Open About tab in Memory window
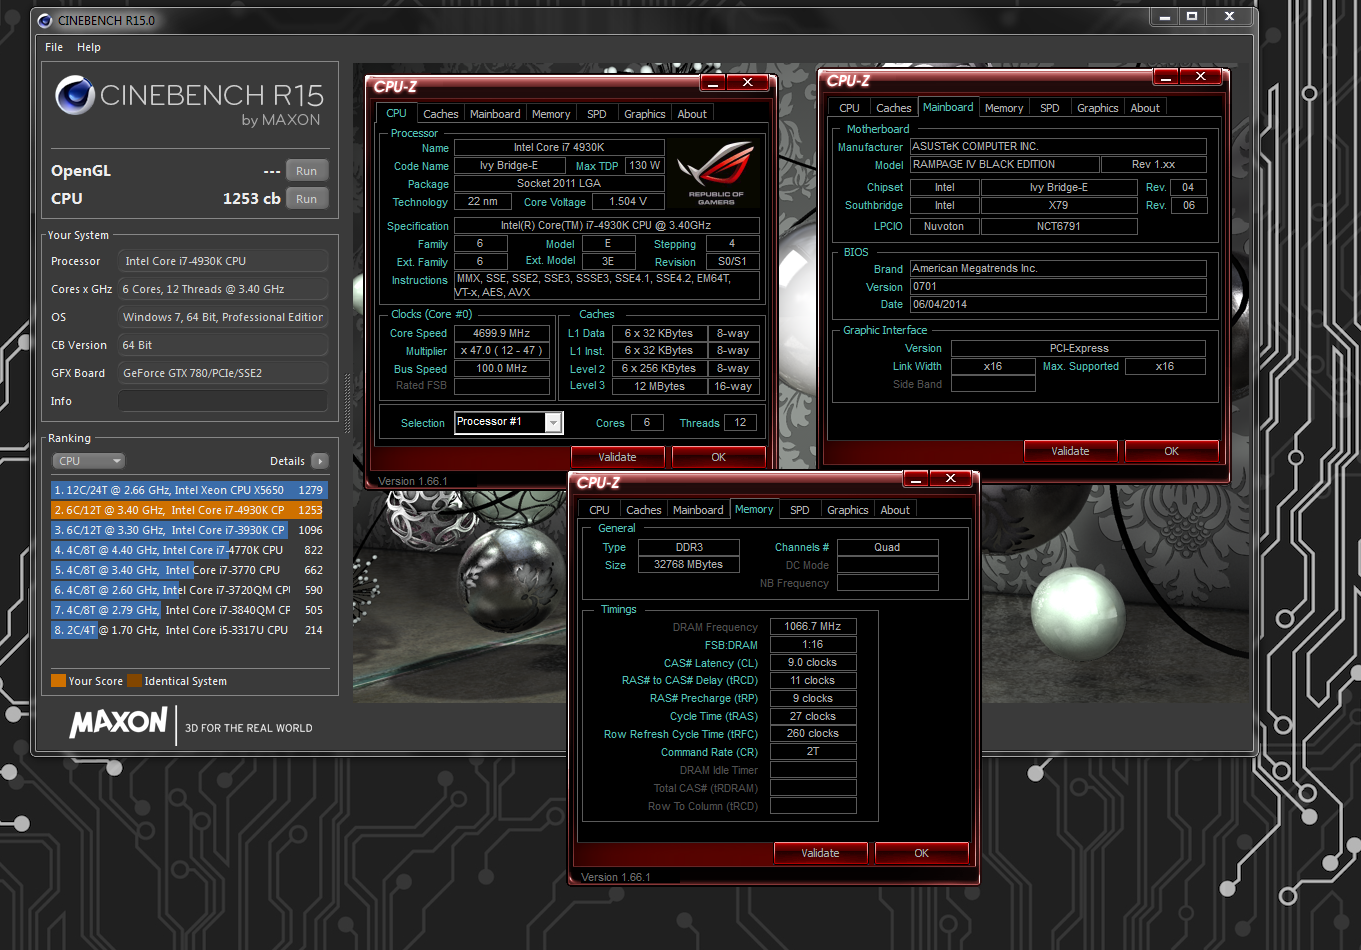 [895, 510]
